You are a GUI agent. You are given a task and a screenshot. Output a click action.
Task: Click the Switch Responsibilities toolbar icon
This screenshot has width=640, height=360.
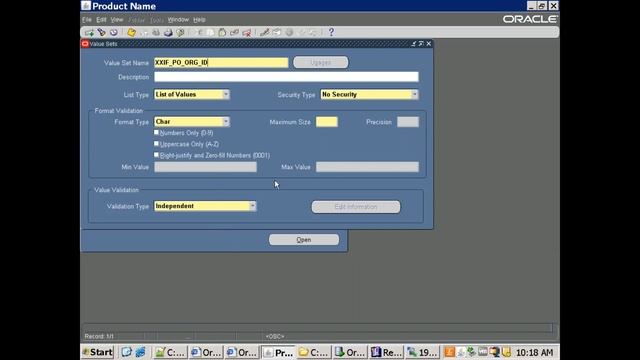156,32
